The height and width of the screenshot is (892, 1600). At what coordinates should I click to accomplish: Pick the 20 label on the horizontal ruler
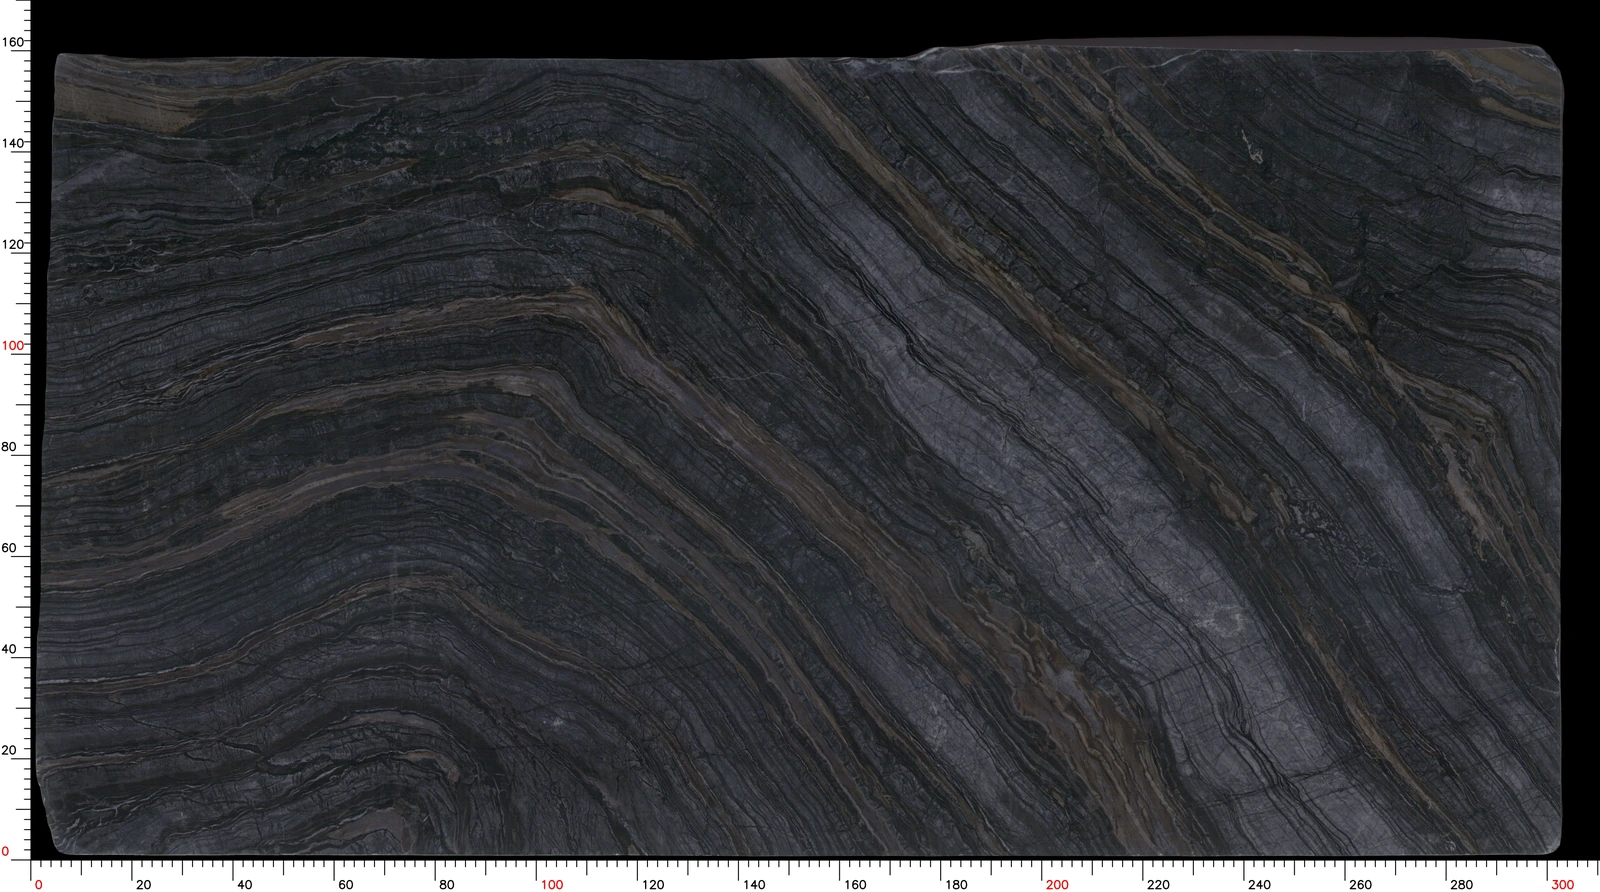pyautogui.click(x=144, y=884)
